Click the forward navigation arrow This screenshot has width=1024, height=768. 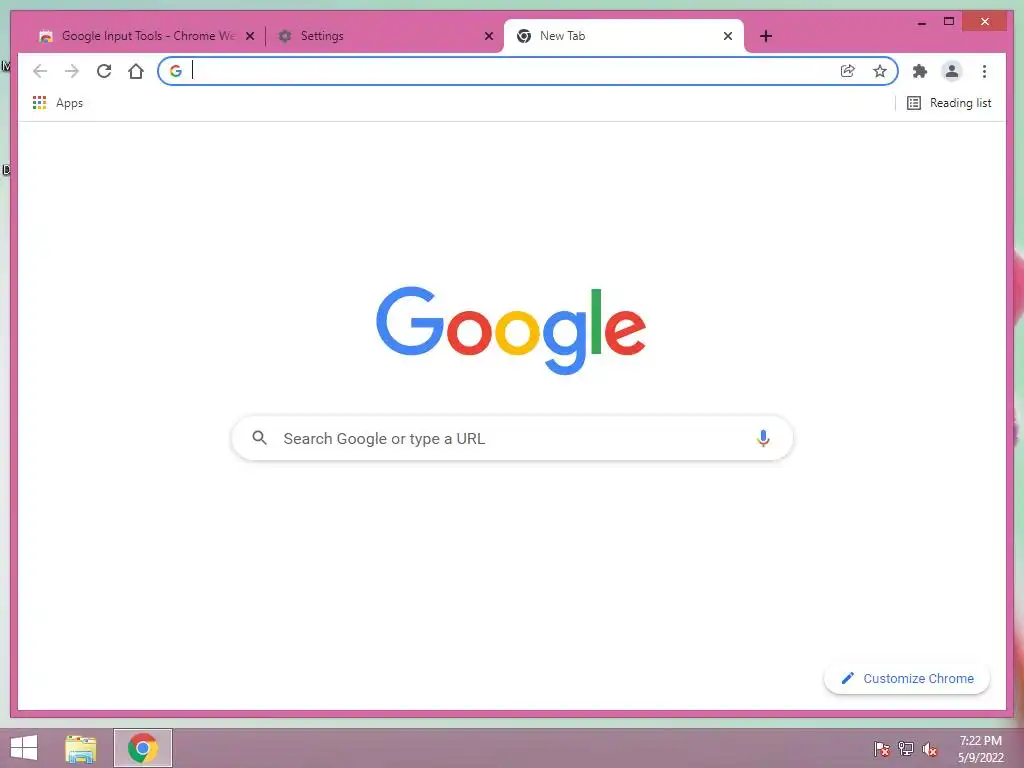[x=72, y=71]
